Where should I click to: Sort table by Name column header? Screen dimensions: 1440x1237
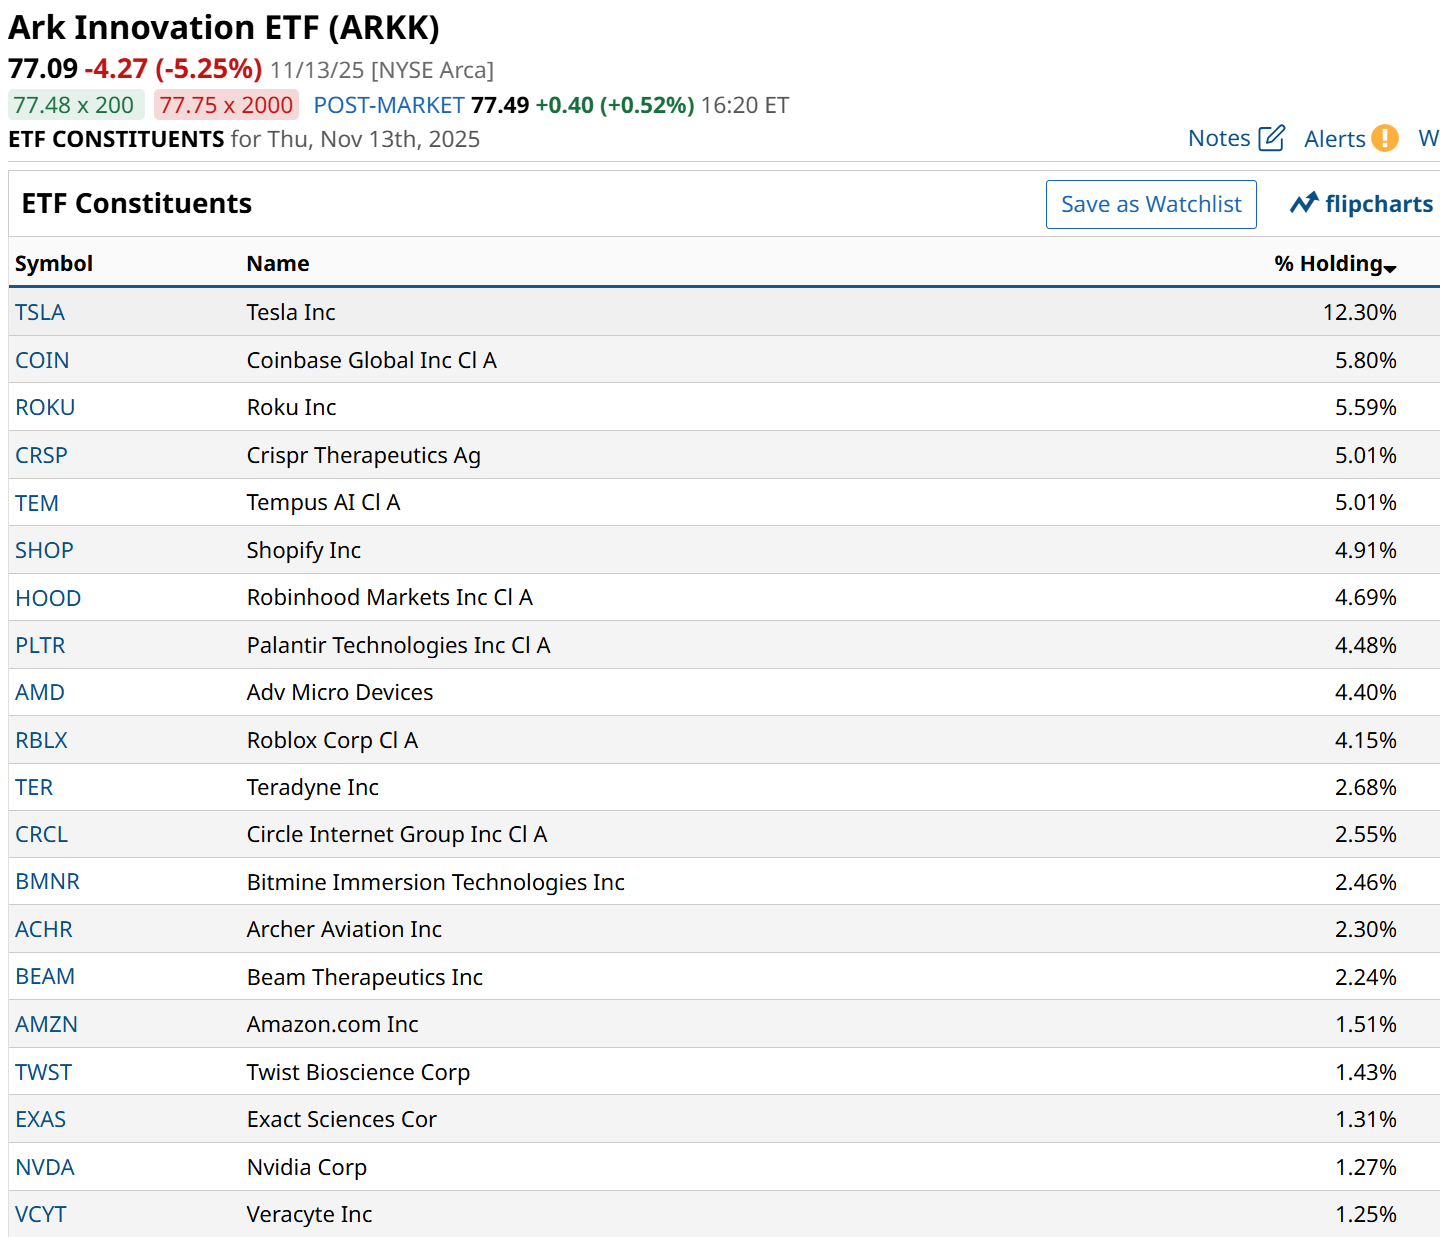click(x=278, y=263)
